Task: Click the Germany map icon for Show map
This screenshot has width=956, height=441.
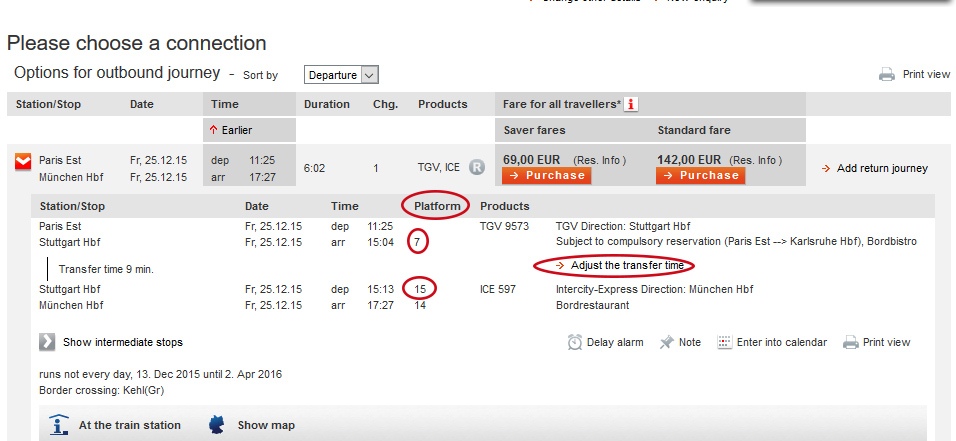Action: point(216,425)
